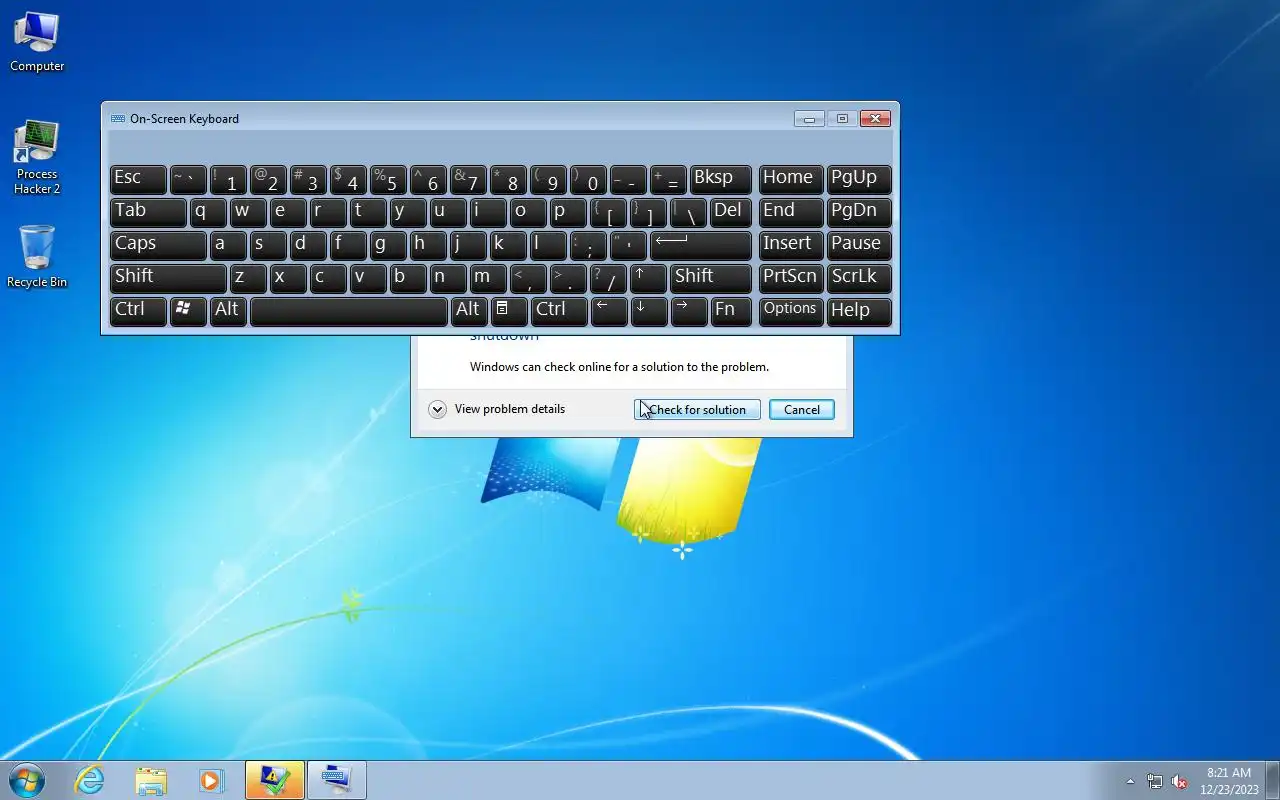Tap the left arrow key
This screenshot has width=1280, height=800.
(x=608, y=311)
